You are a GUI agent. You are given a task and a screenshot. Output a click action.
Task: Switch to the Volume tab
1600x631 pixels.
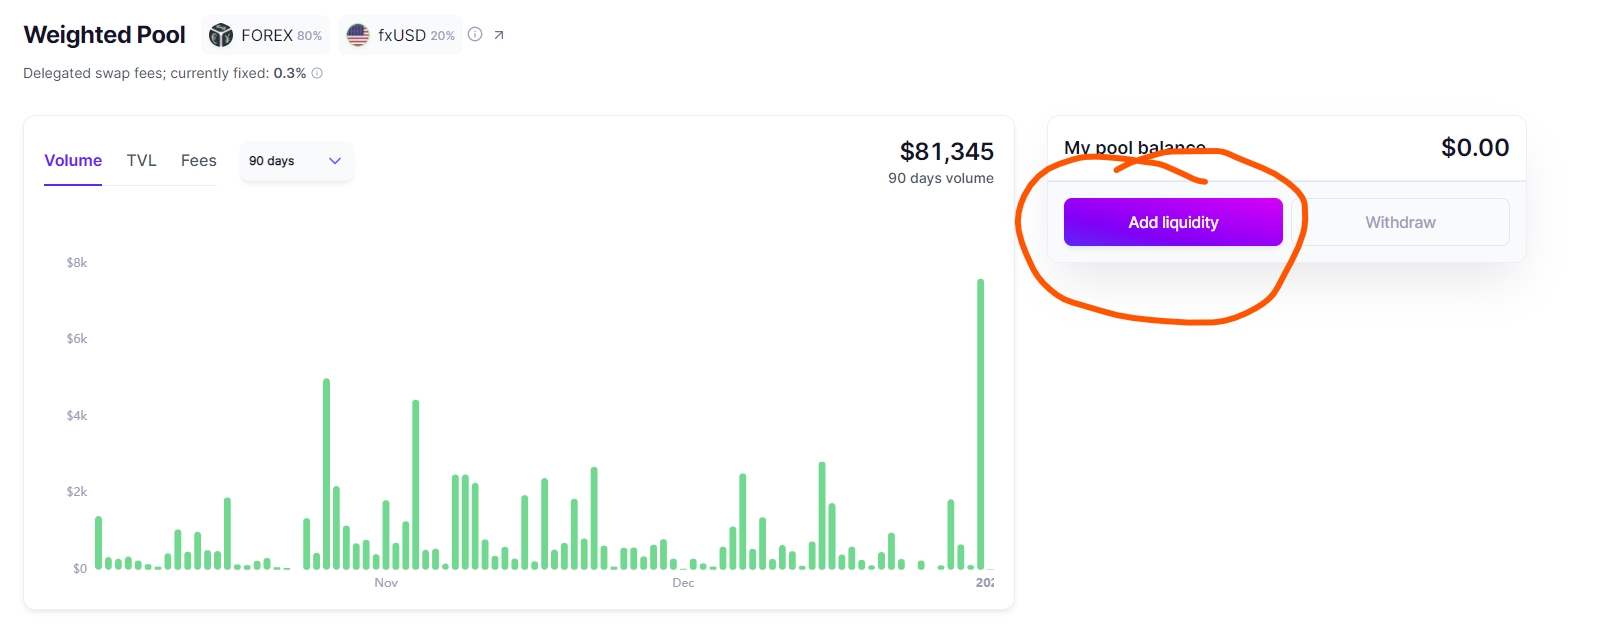click(73, 161)
